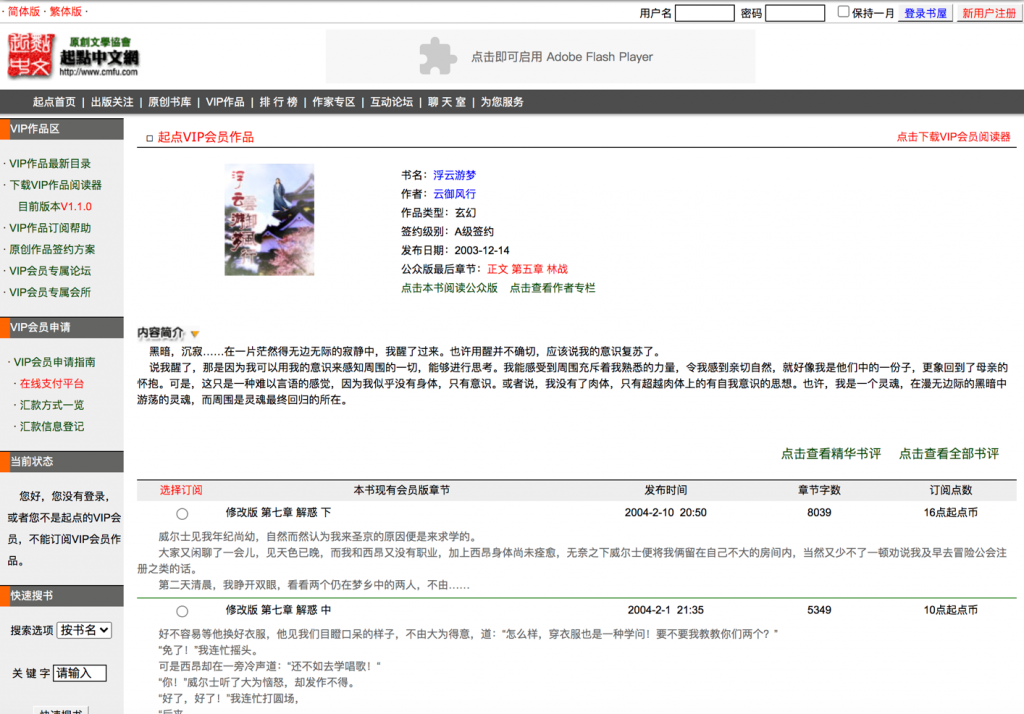1024x714 pixels.
Task: Open sidebar link VIP会员专属论坛
Action: 50,271
